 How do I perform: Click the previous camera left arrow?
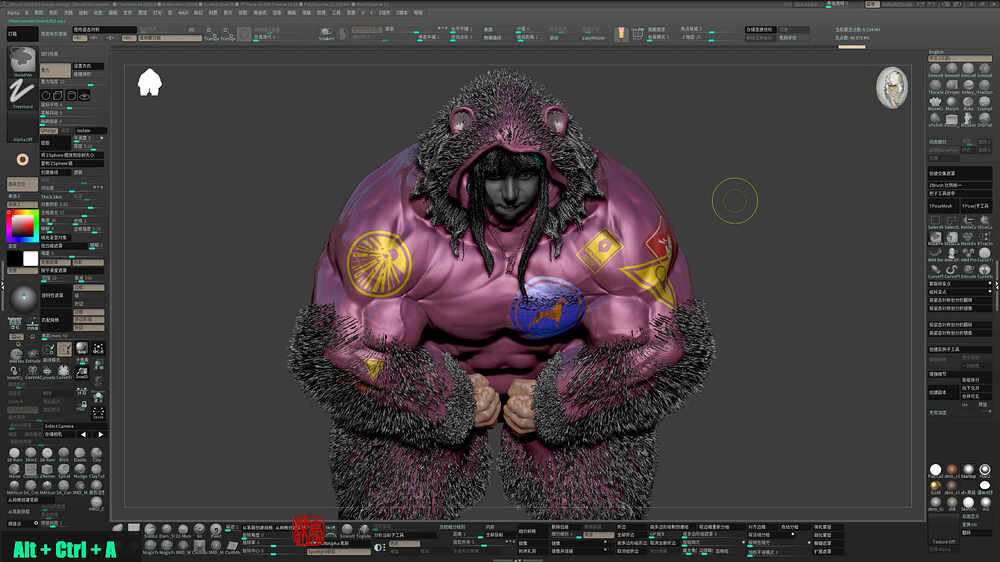84,434
